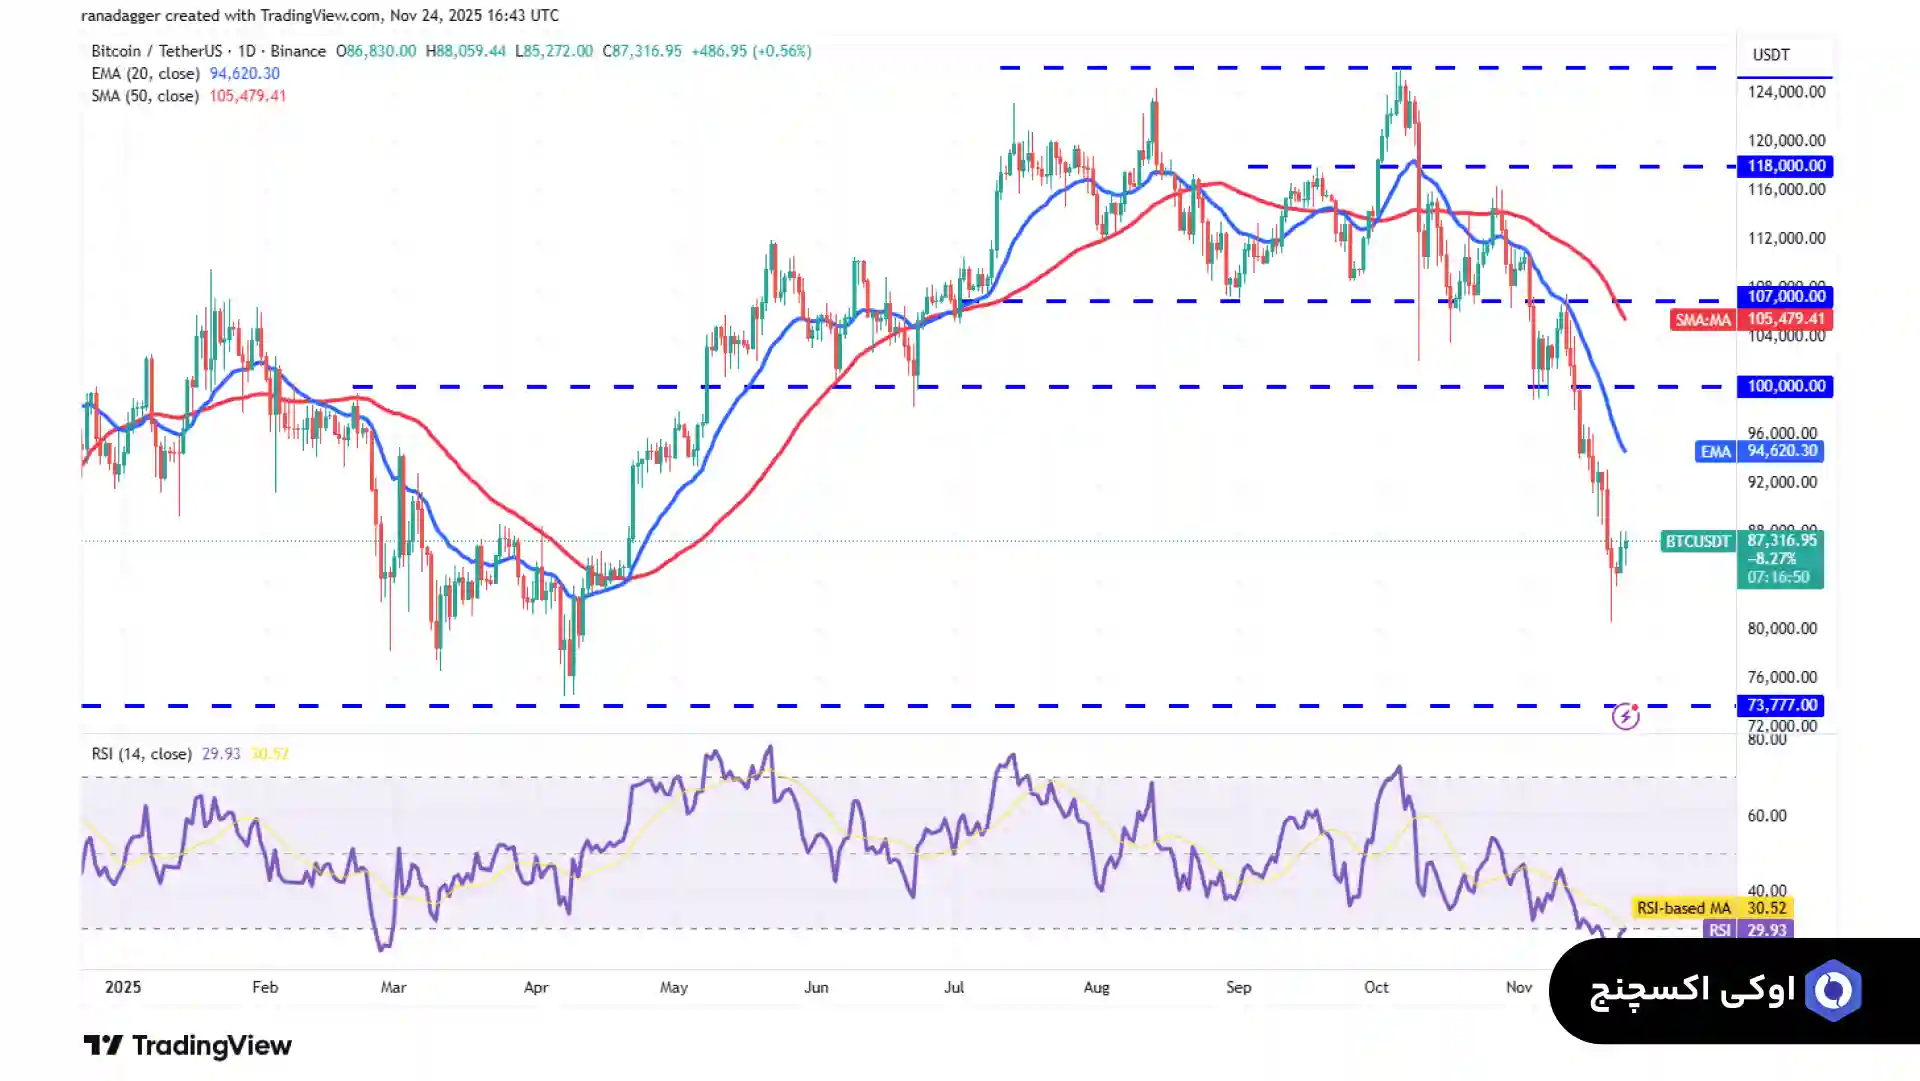Click the Persian OK Exchange banner text
Screen dimensions: 1920x1081
click(1692, 991)
